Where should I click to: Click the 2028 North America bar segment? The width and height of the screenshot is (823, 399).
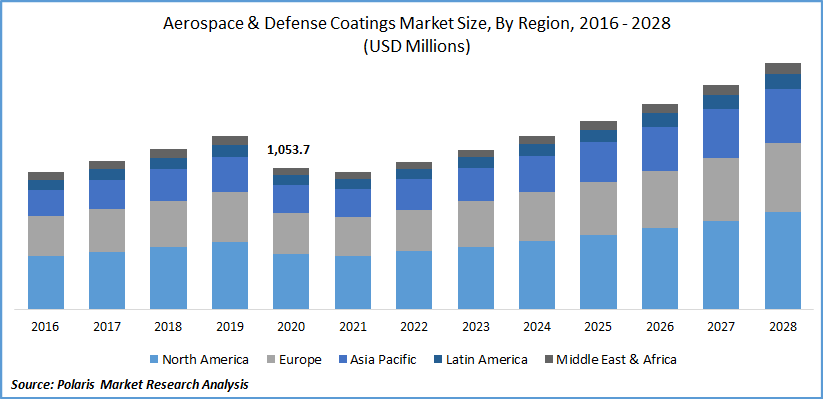(x=783, y=260)
